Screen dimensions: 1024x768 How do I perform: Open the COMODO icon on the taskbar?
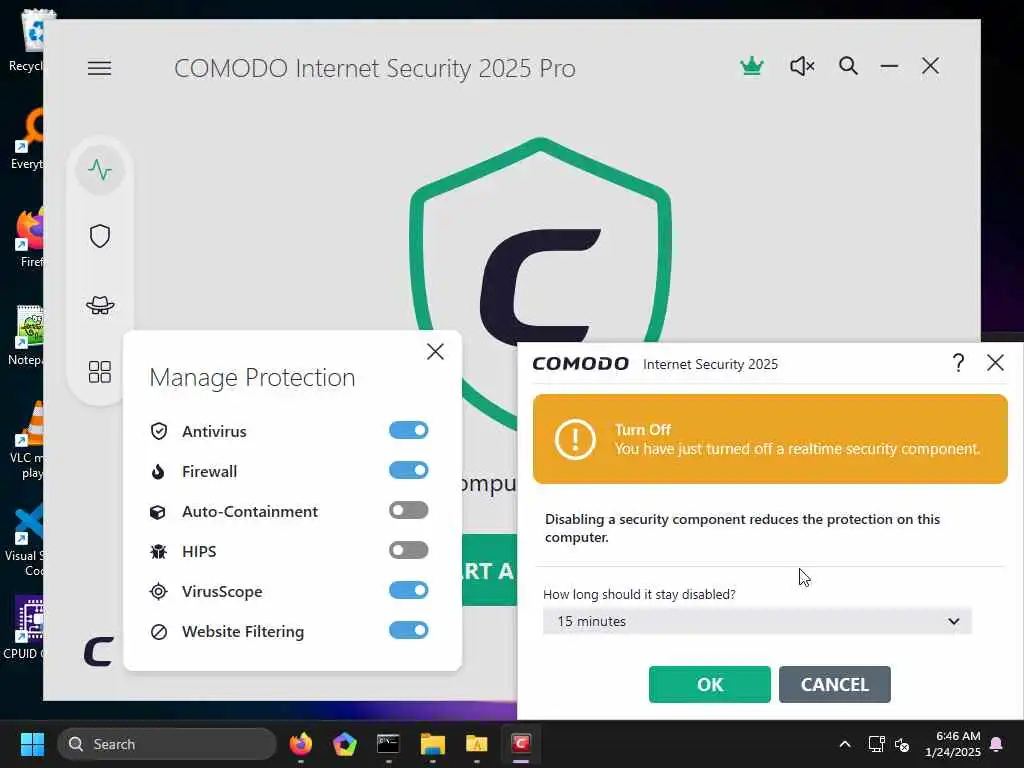coord(520,743)
